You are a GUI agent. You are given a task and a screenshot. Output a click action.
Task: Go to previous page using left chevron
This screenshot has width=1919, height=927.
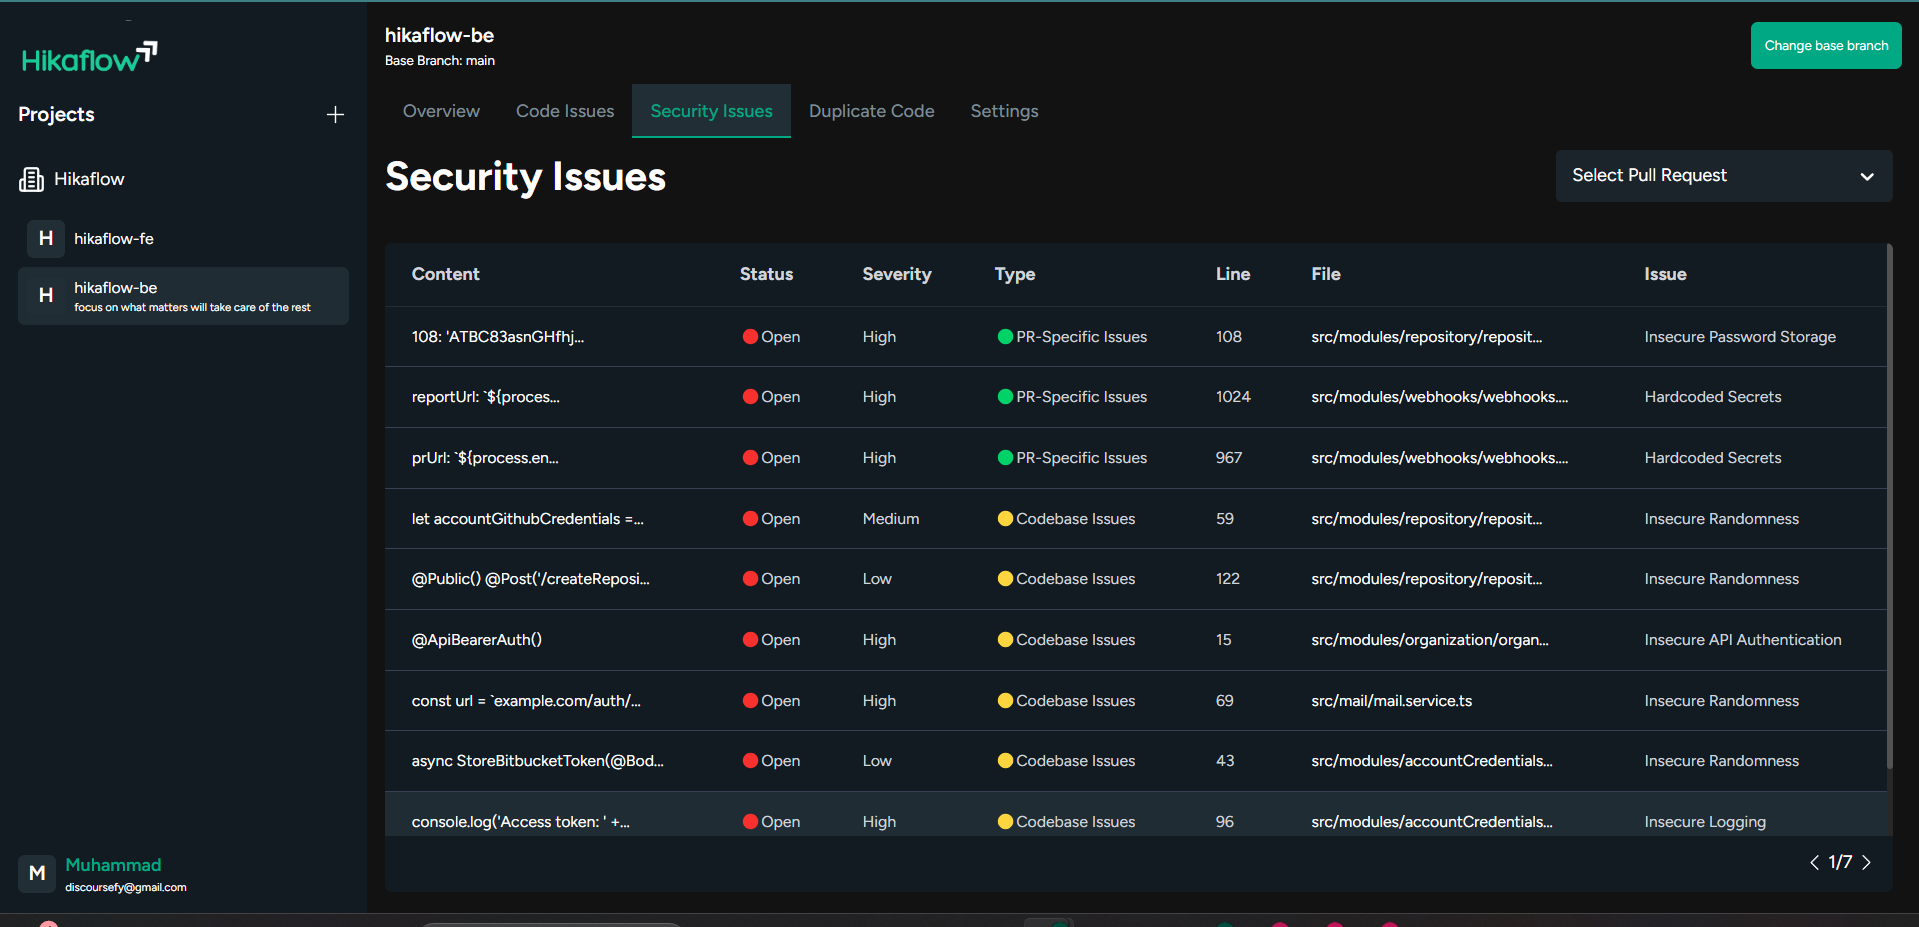(x=1814, y=862)
